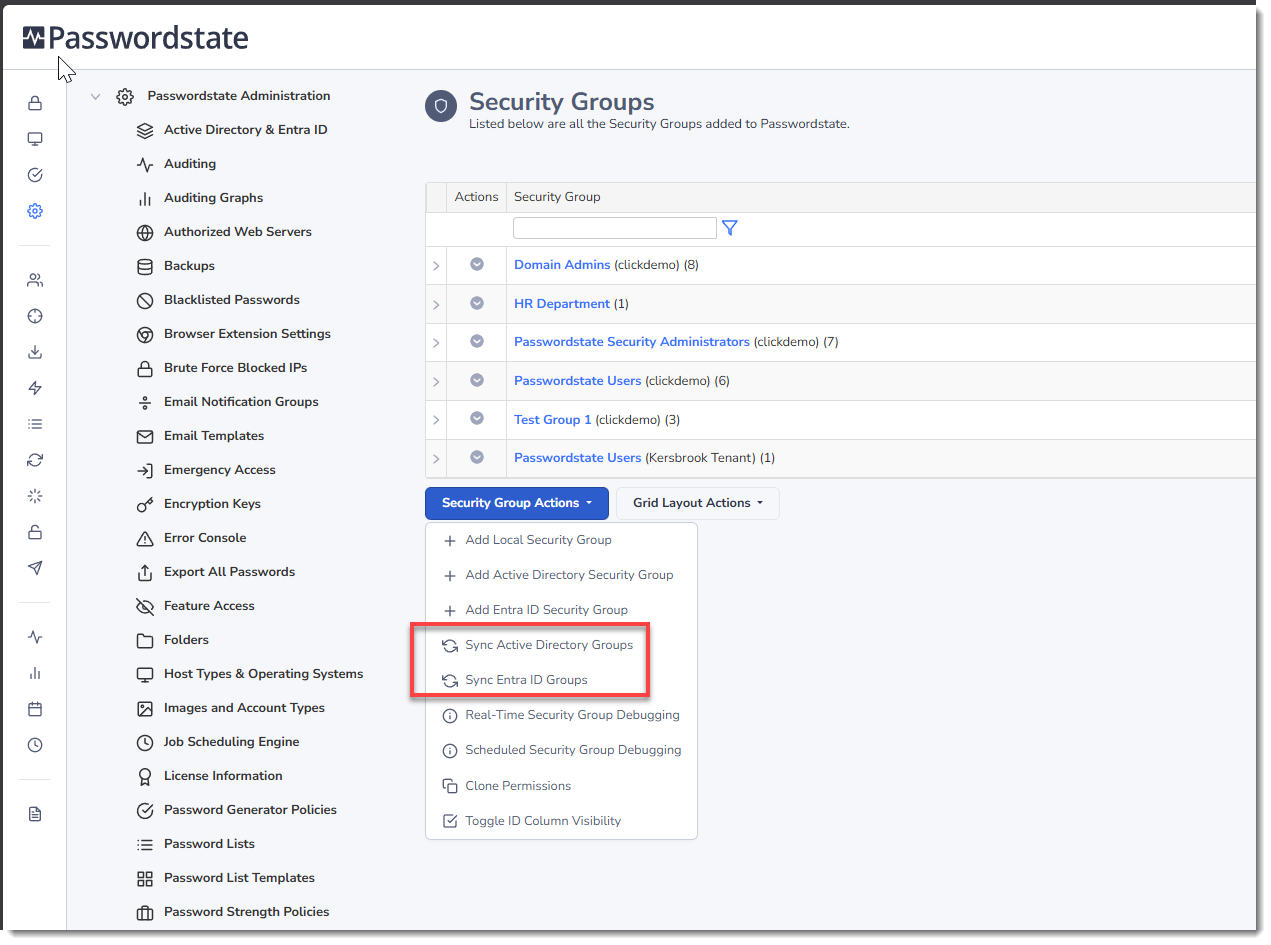Image resolution: width=1271 pixels, height=945 pixels.
Task: Click the open padlock icon in left rail
Action: coord(35,532)
